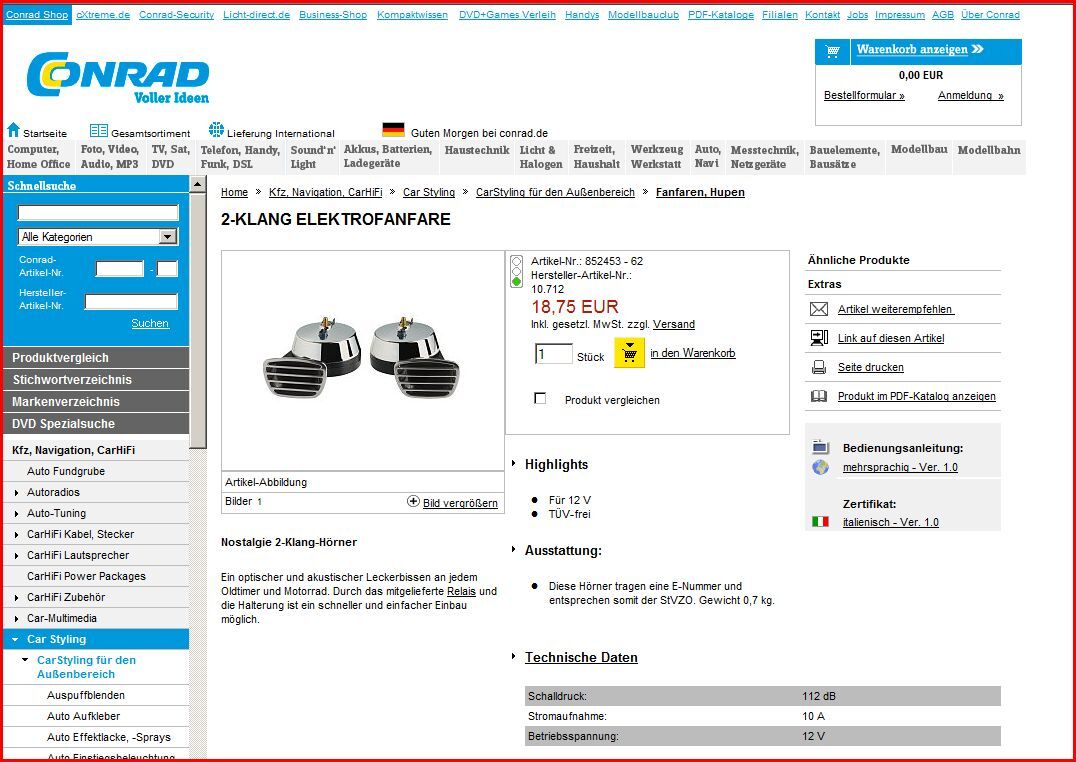Expand the CarHiFi Lautsprecher category
This screenshot has height=762, width=1076.
pyautogui.click(x=17, y=556)
